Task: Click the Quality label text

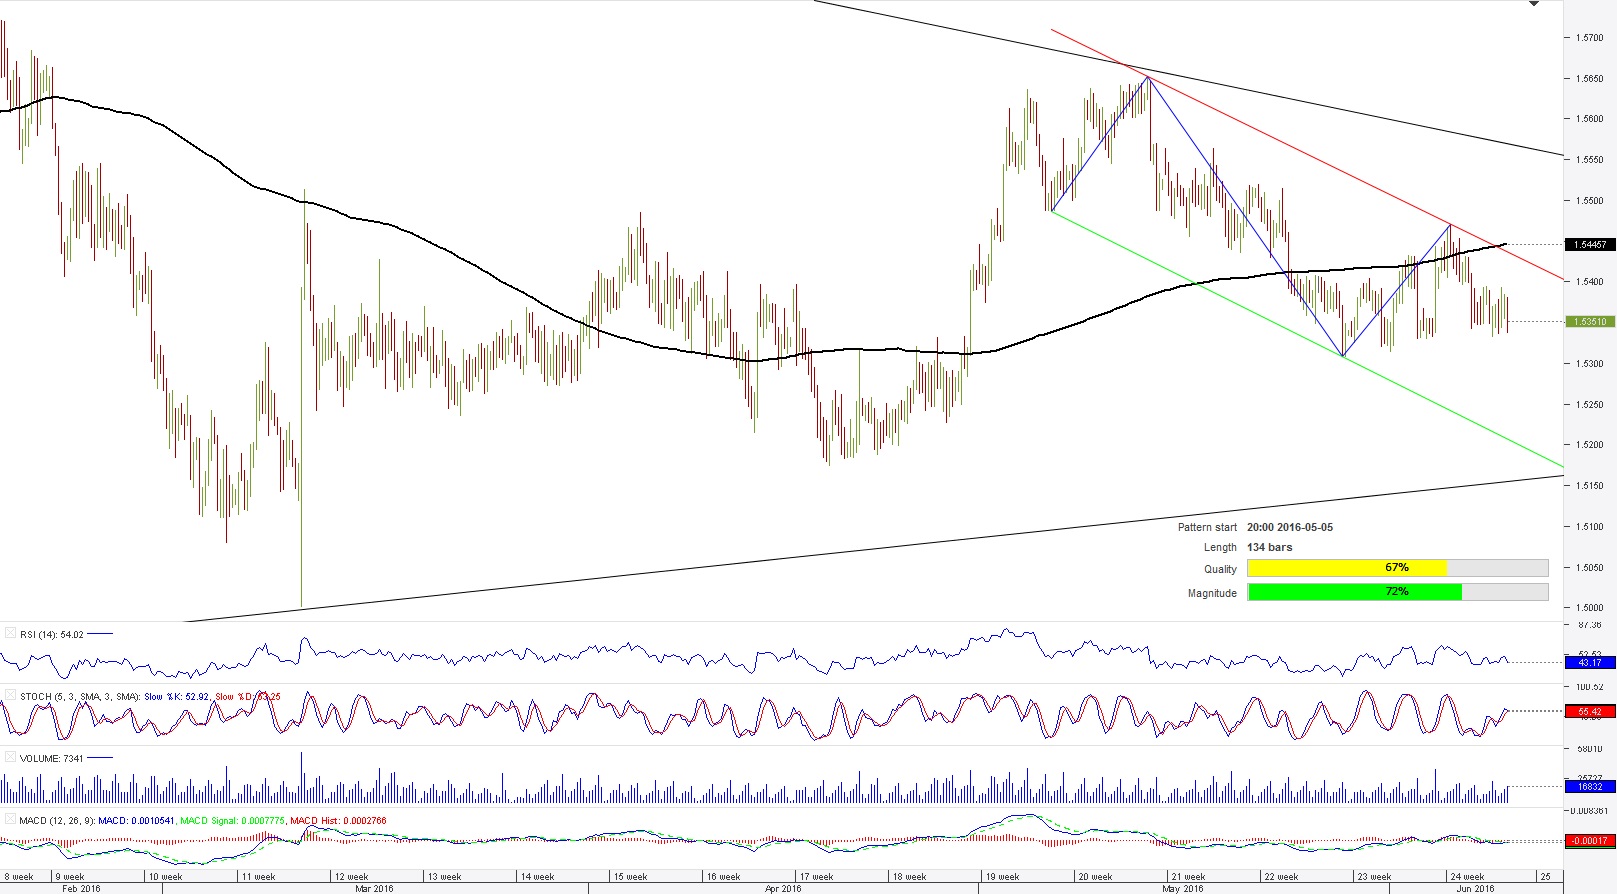Action: tap(1220, 569)
